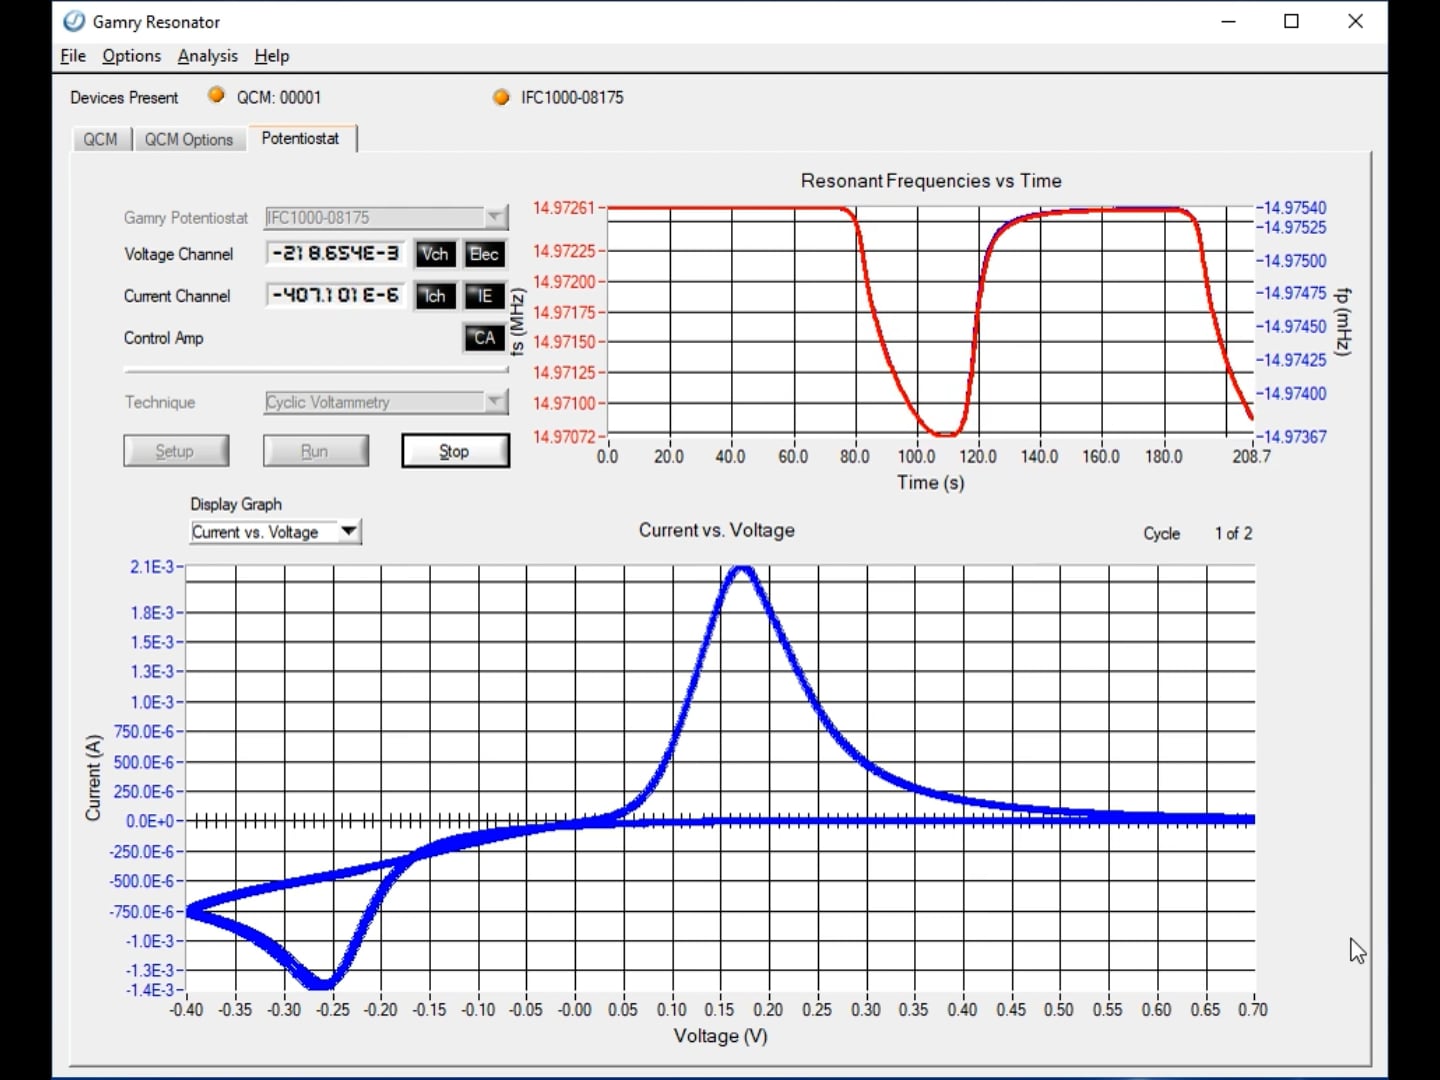Click the 2.1E-3 current axis maximum
Image resolution: width=1440 pixels, height=1080 pixels.
152,567
